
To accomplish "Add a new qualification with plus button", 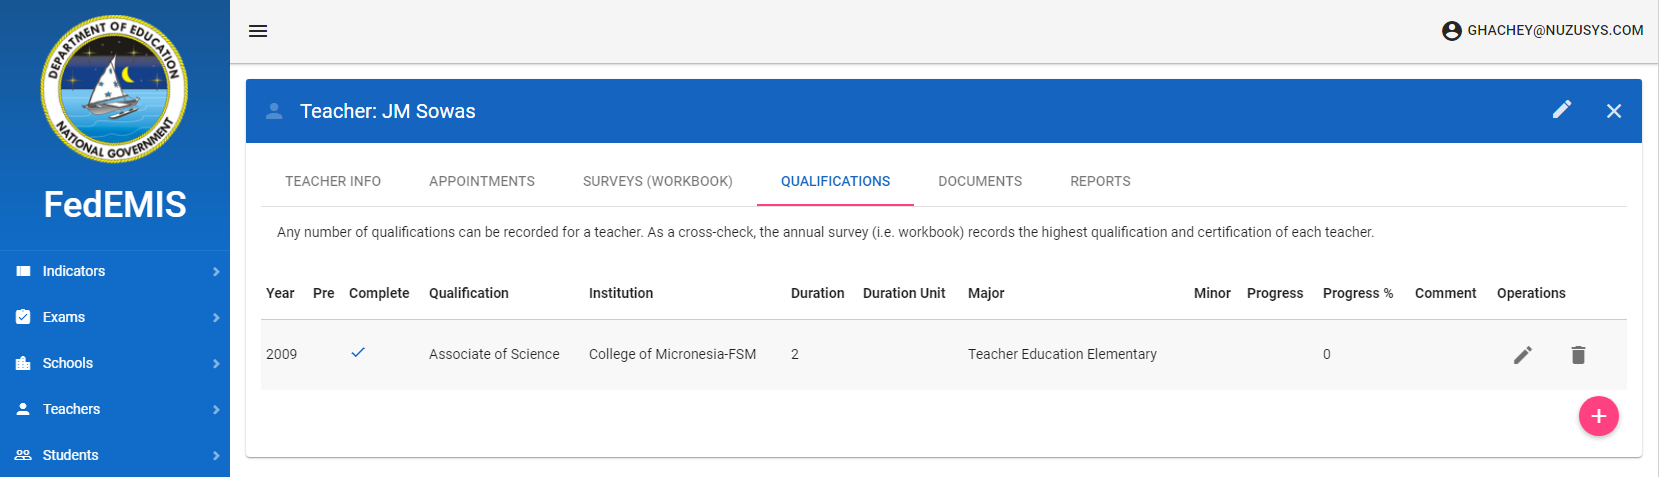I will pos(1598,416).
